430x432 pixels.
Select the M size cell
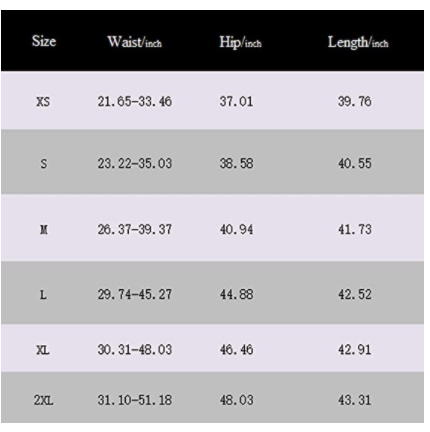44,229
